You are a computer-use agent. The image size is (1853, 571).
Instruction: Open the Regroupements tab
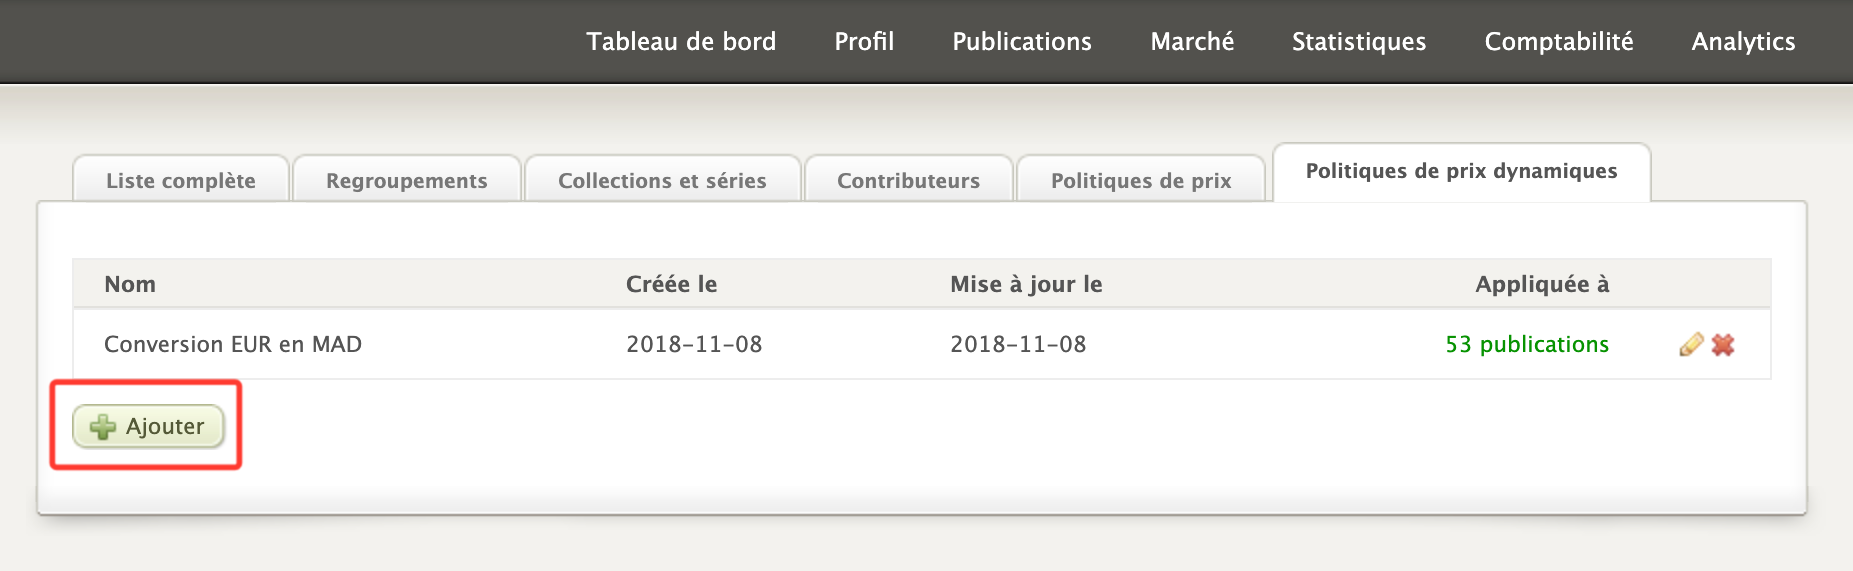[x=407, y=181]
